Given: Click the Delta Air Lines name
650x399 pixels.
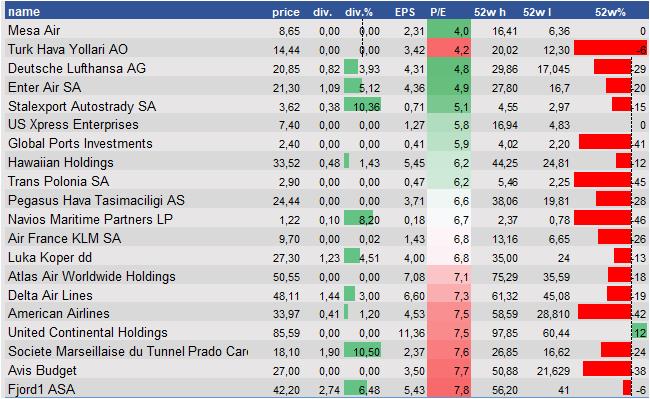Looking at the screenshot, I should [x=50, y=295].
